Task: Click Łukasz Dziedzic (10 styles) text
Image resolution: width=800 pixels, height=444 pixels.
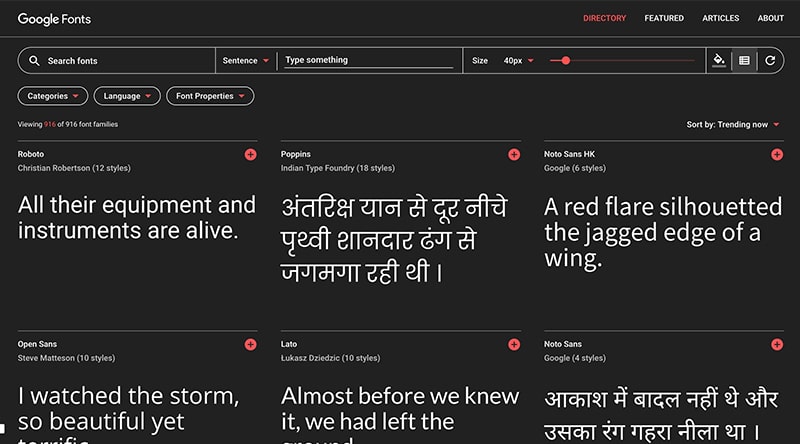Action: click(330, 358)
